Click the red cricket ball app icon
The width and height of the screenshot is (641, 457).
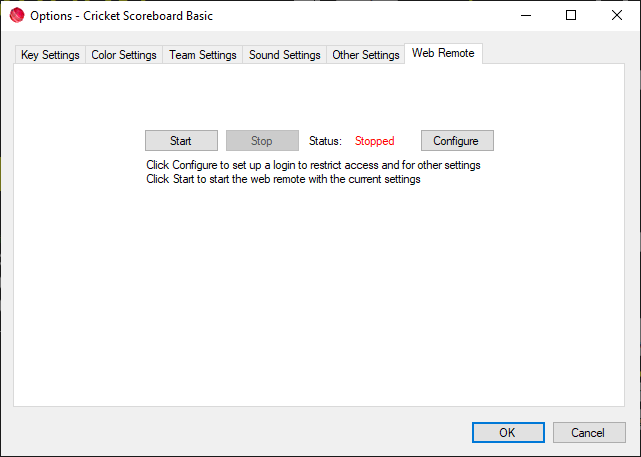click(16, 16)
